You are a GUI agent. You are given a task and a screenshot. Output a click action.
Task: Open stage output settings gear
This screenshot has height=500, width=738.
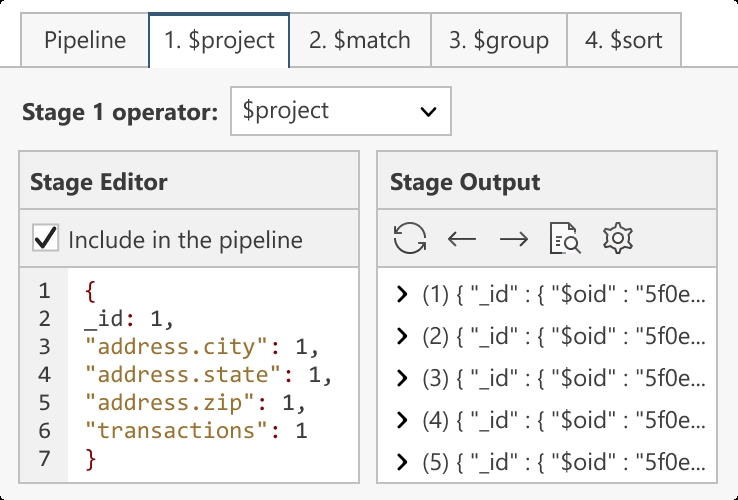618,238
